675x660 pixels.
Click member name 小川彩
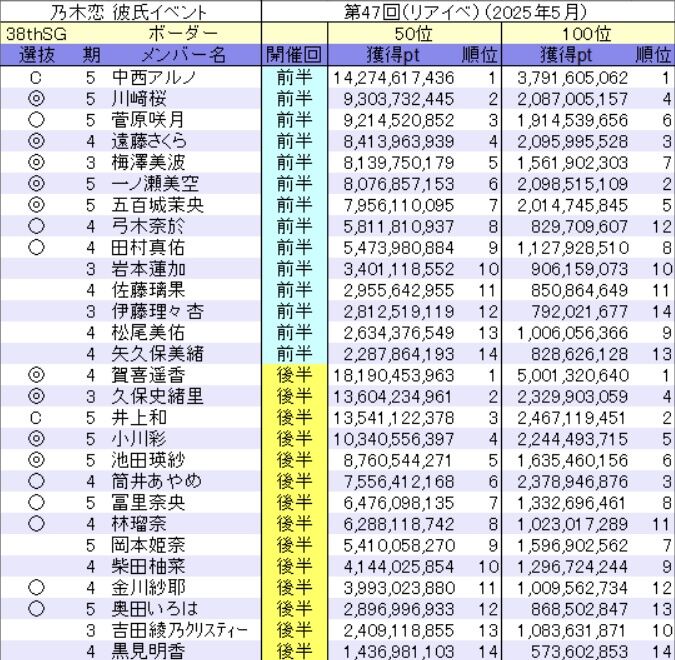pos(139,439)
